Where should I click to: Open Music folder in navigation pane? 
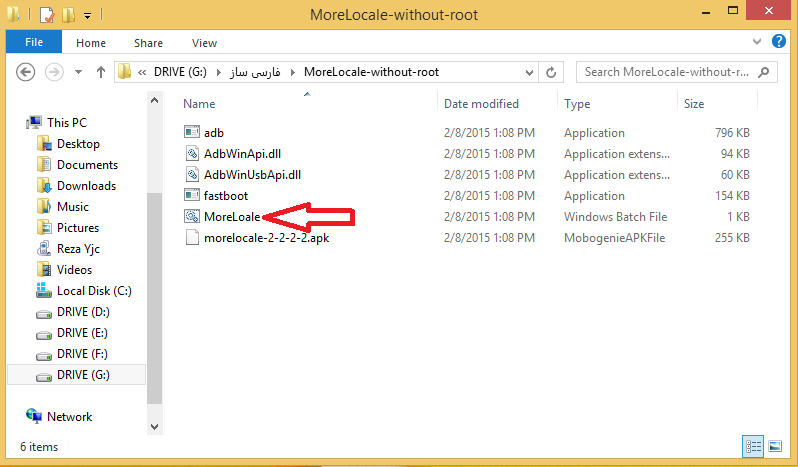73,207
